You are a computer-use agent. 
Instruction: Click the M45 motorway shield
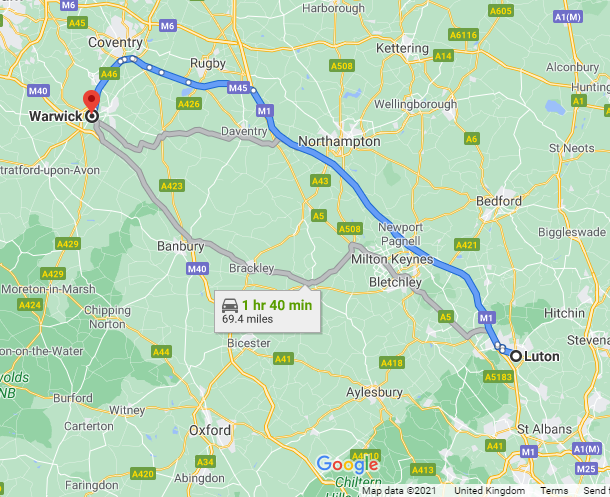238,88
